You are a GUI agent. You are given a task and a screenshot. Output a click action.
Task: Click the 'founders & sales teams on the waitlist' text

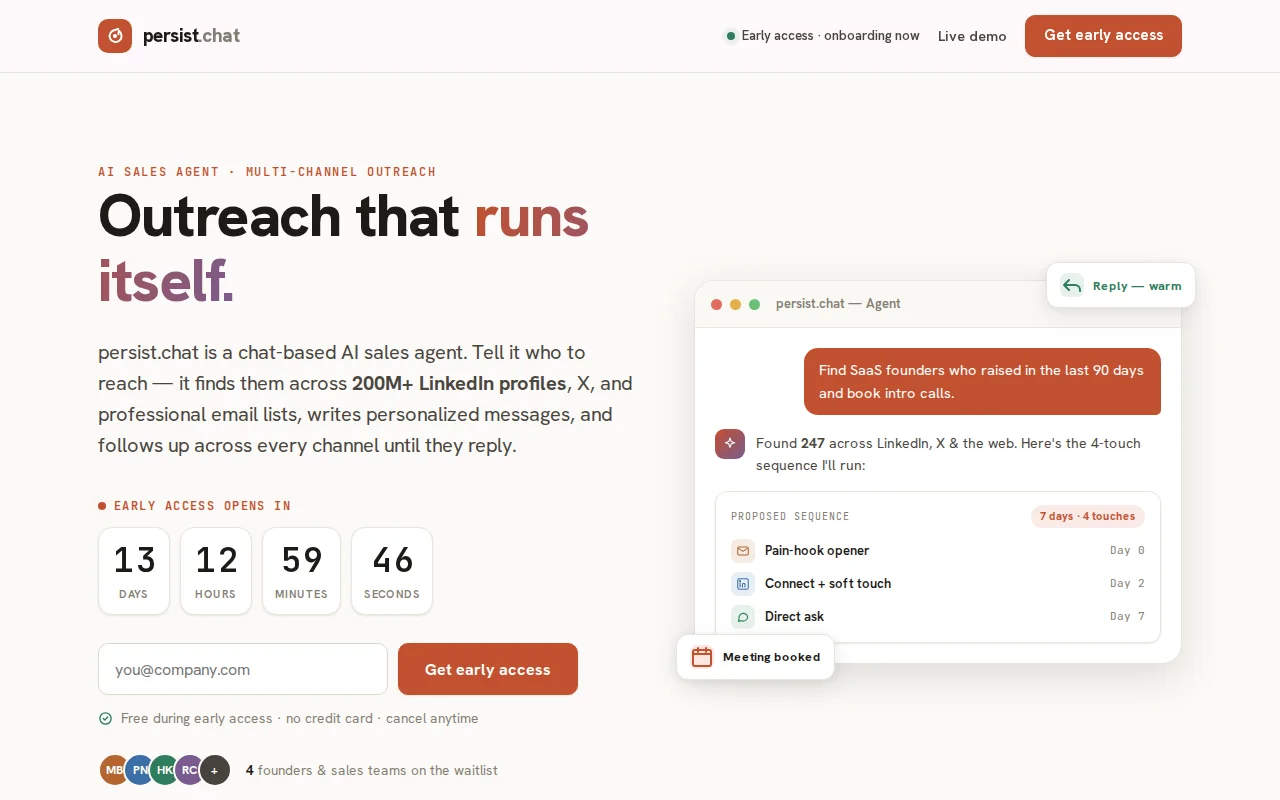click(x=378, y=770)
